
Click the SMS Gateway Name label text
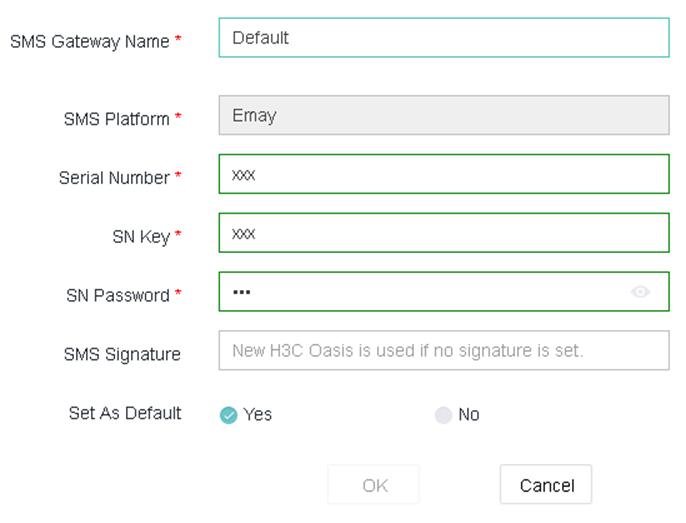tap(90, 42)
